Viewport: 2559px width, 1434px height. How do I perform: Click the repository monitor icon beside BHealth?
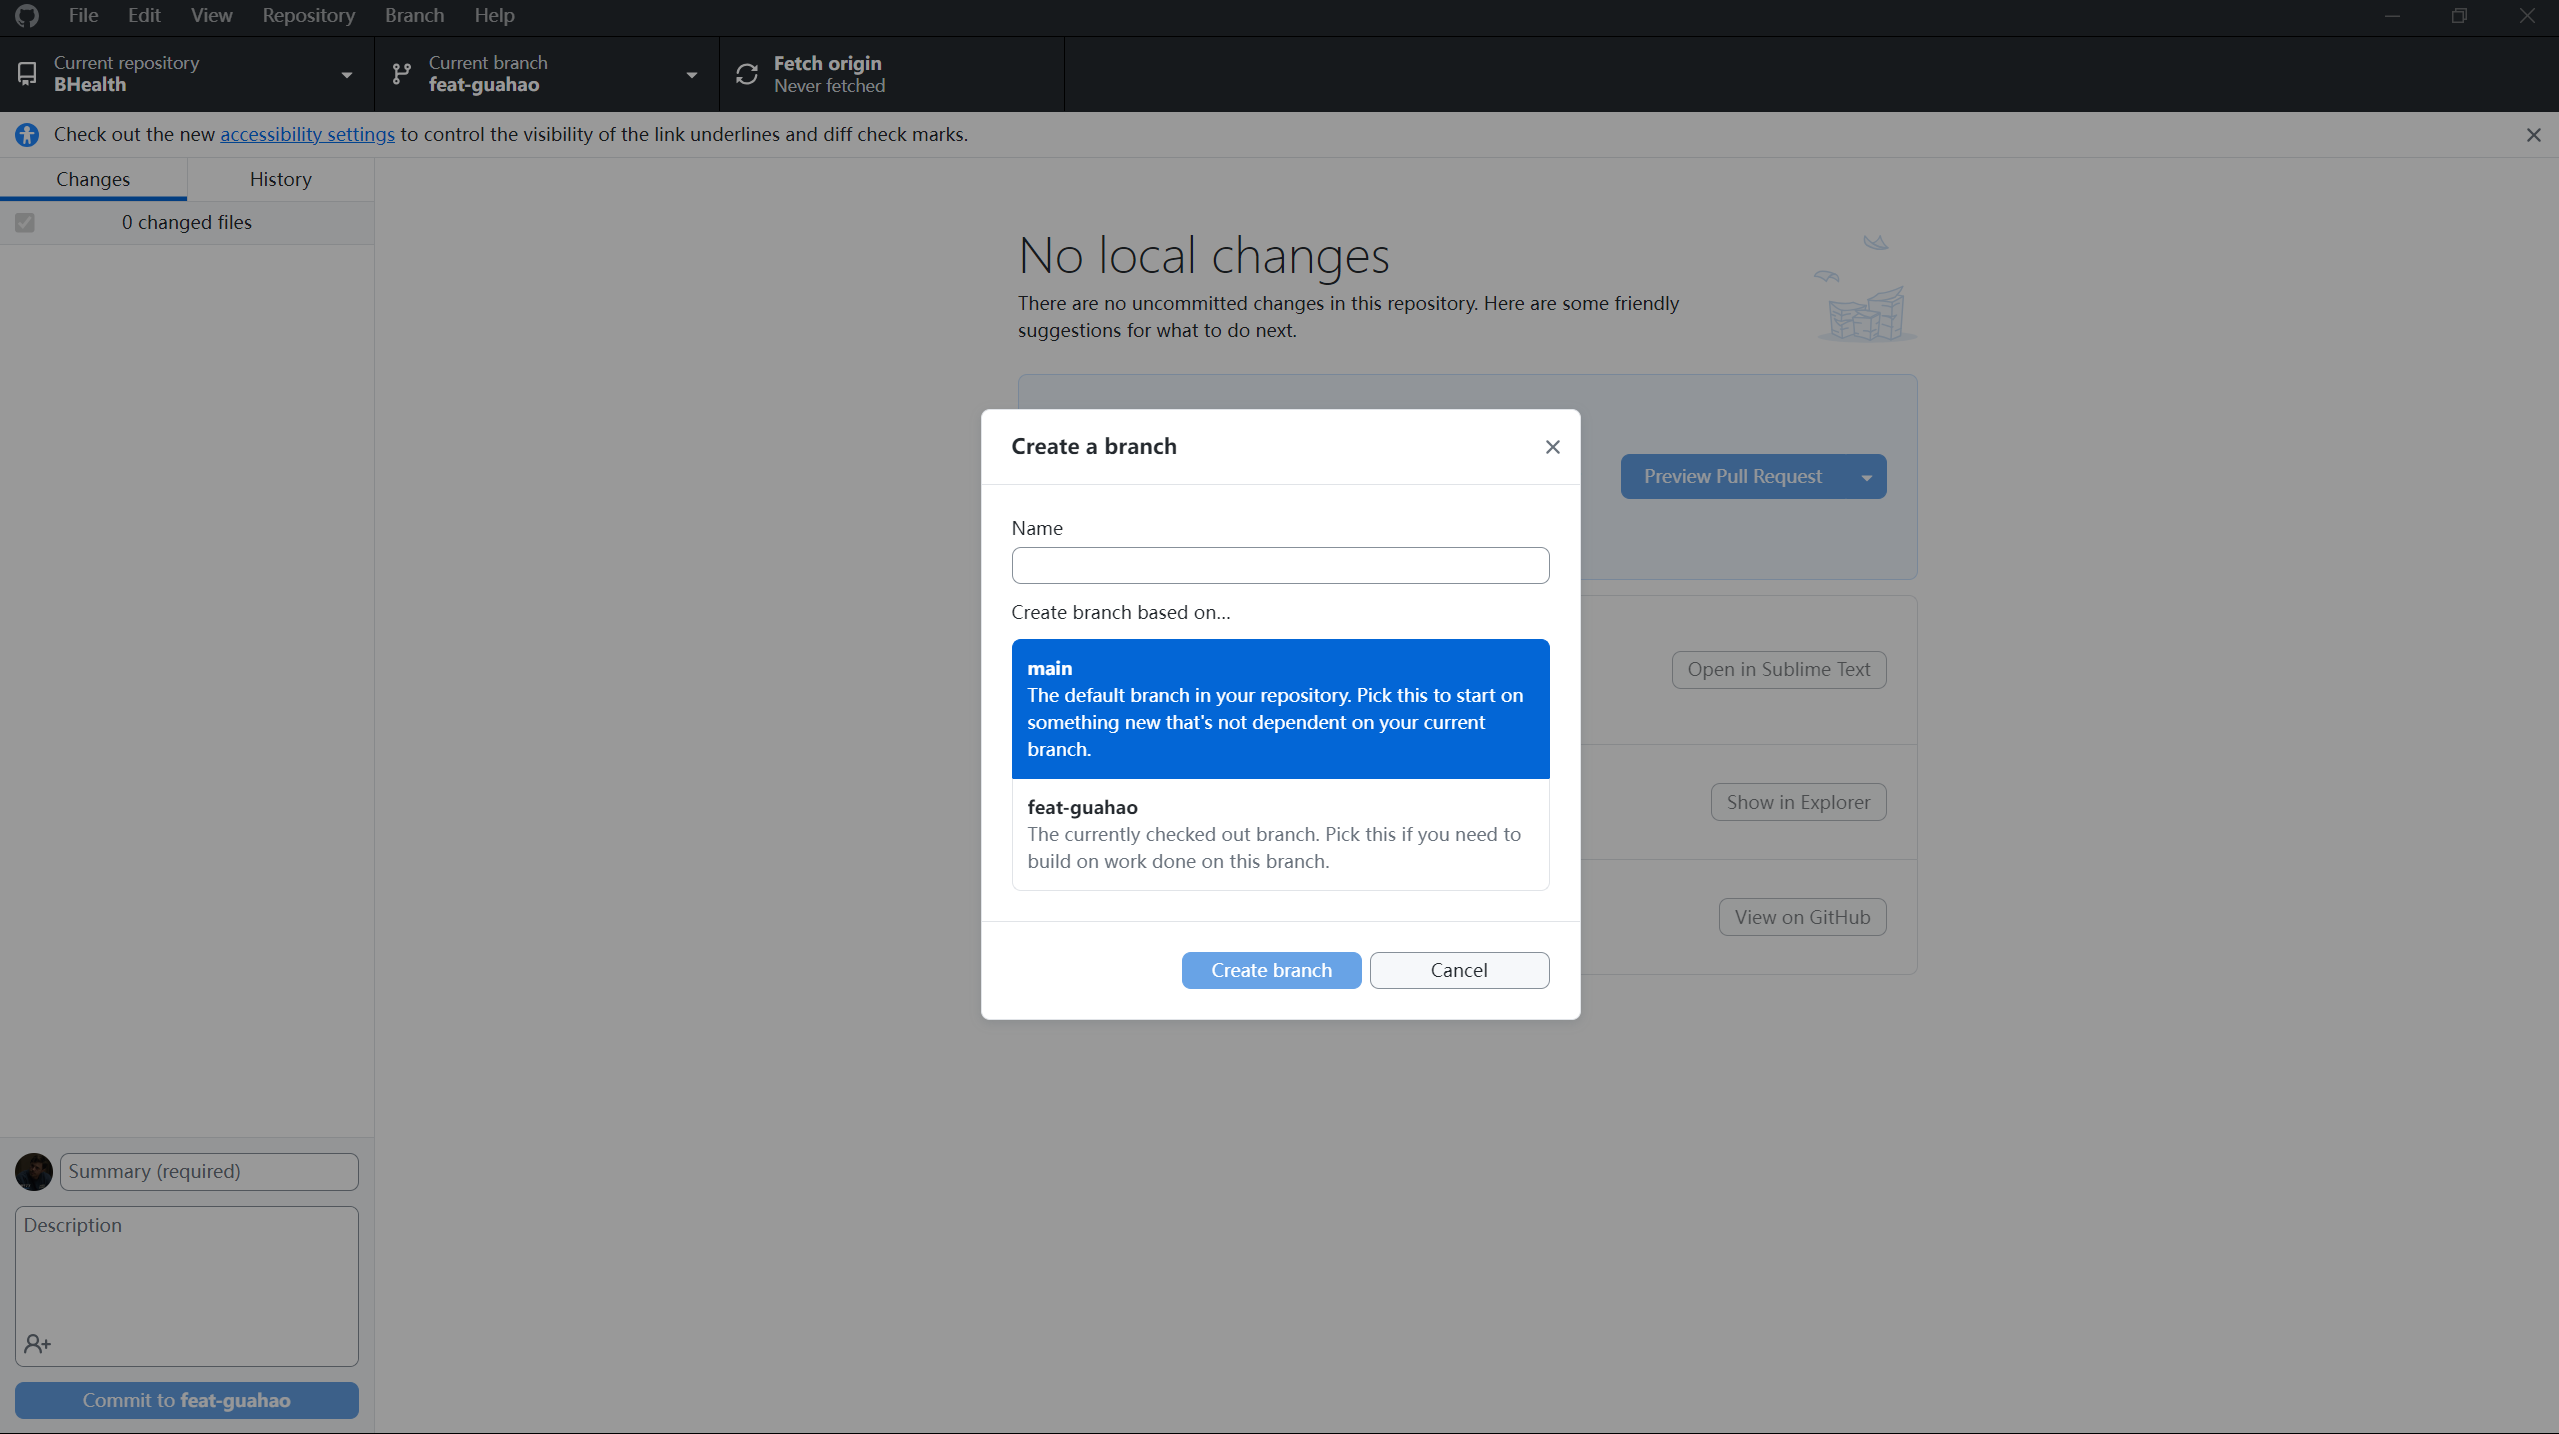click(x=27, y=74)
